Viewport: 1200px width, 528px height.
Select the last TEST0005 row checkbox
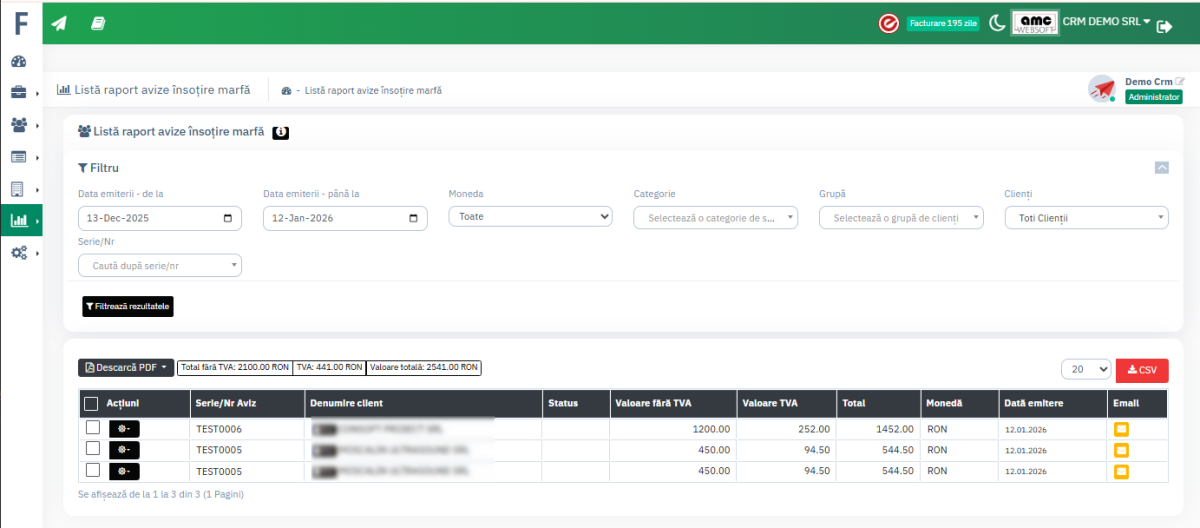coord(92,470)
